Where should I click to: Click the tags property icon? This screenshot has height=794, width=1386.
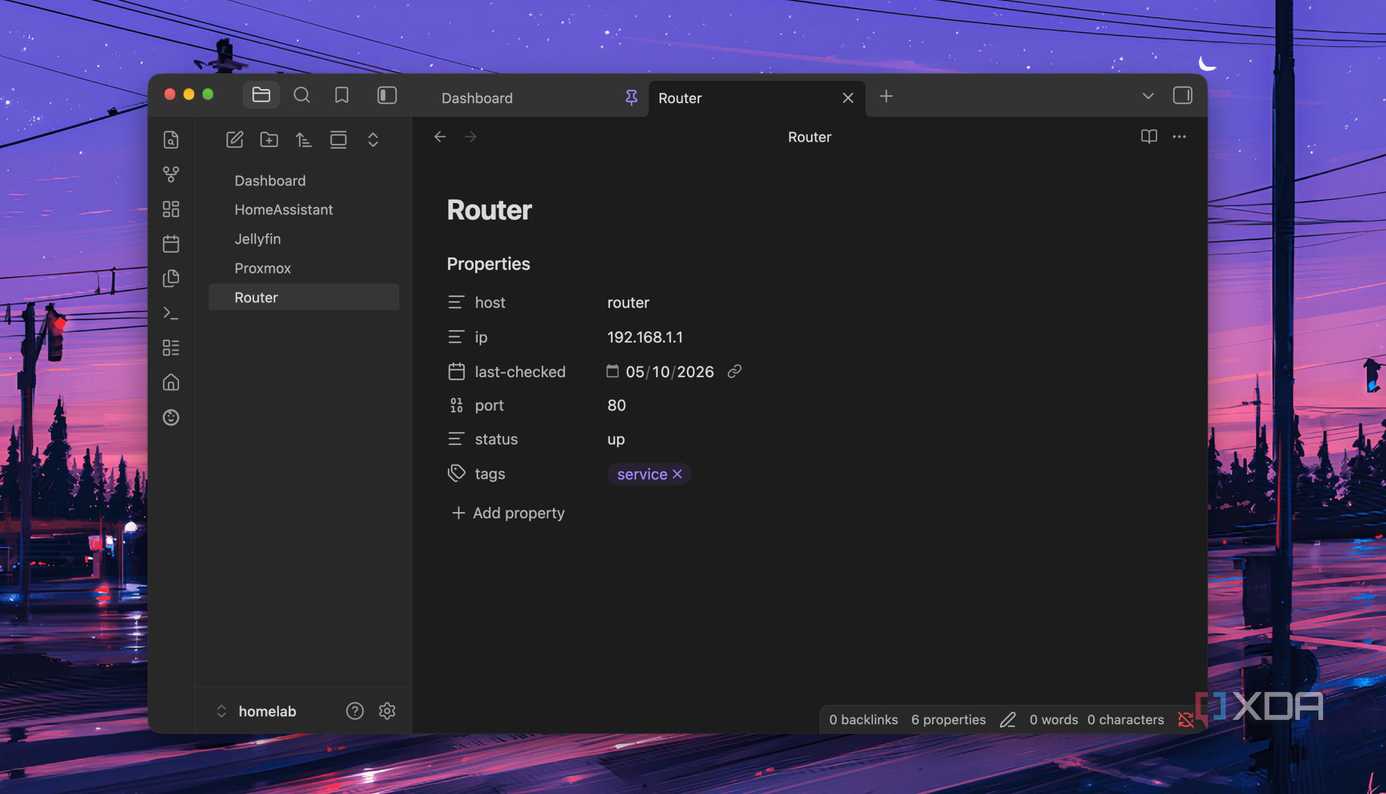(456, 473)
